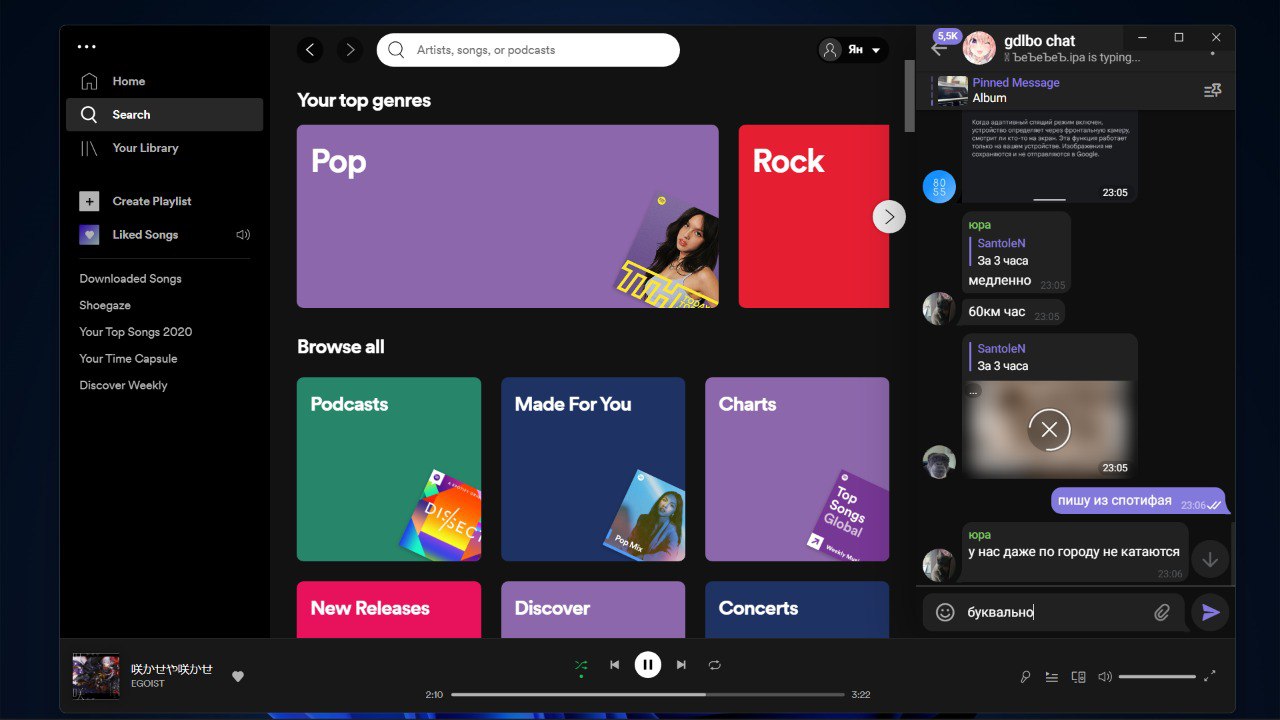Select Search in Spotify sidebar
The width and height of the screenshot is (1280, 720).
[164, 114]
